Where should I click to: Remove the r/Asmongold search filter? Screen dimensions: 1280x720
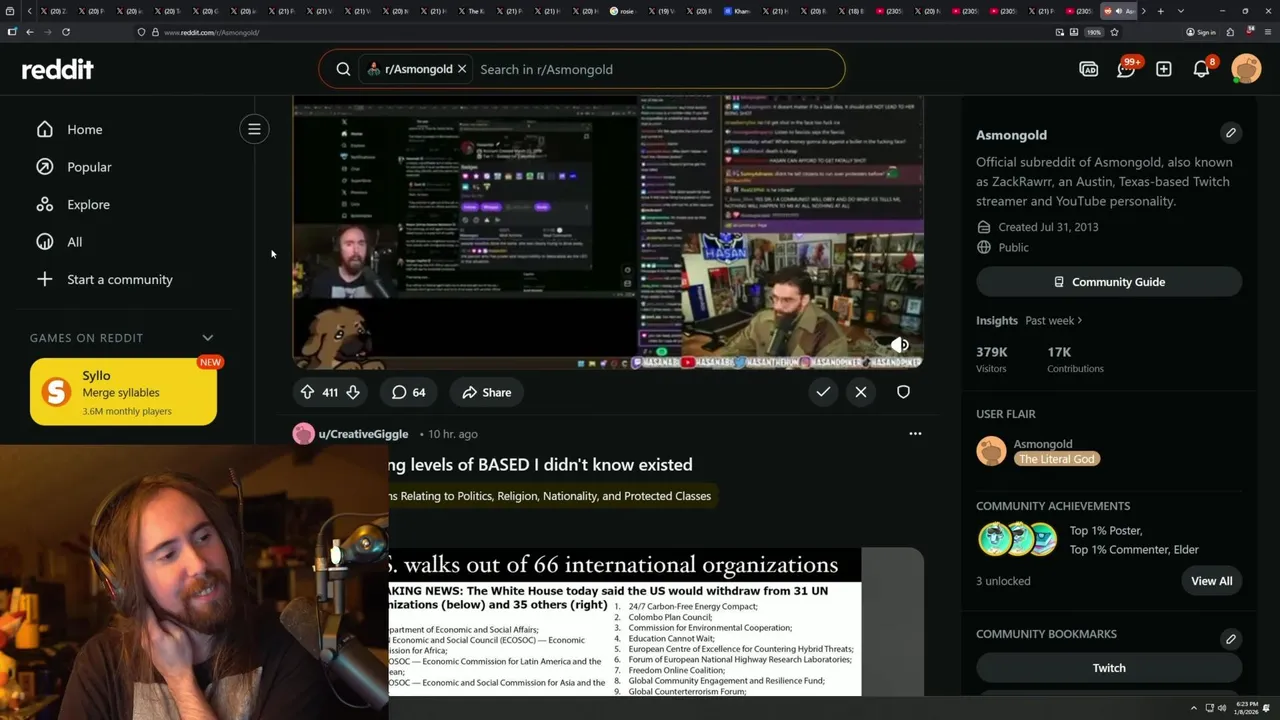click(x=462, y=69)
